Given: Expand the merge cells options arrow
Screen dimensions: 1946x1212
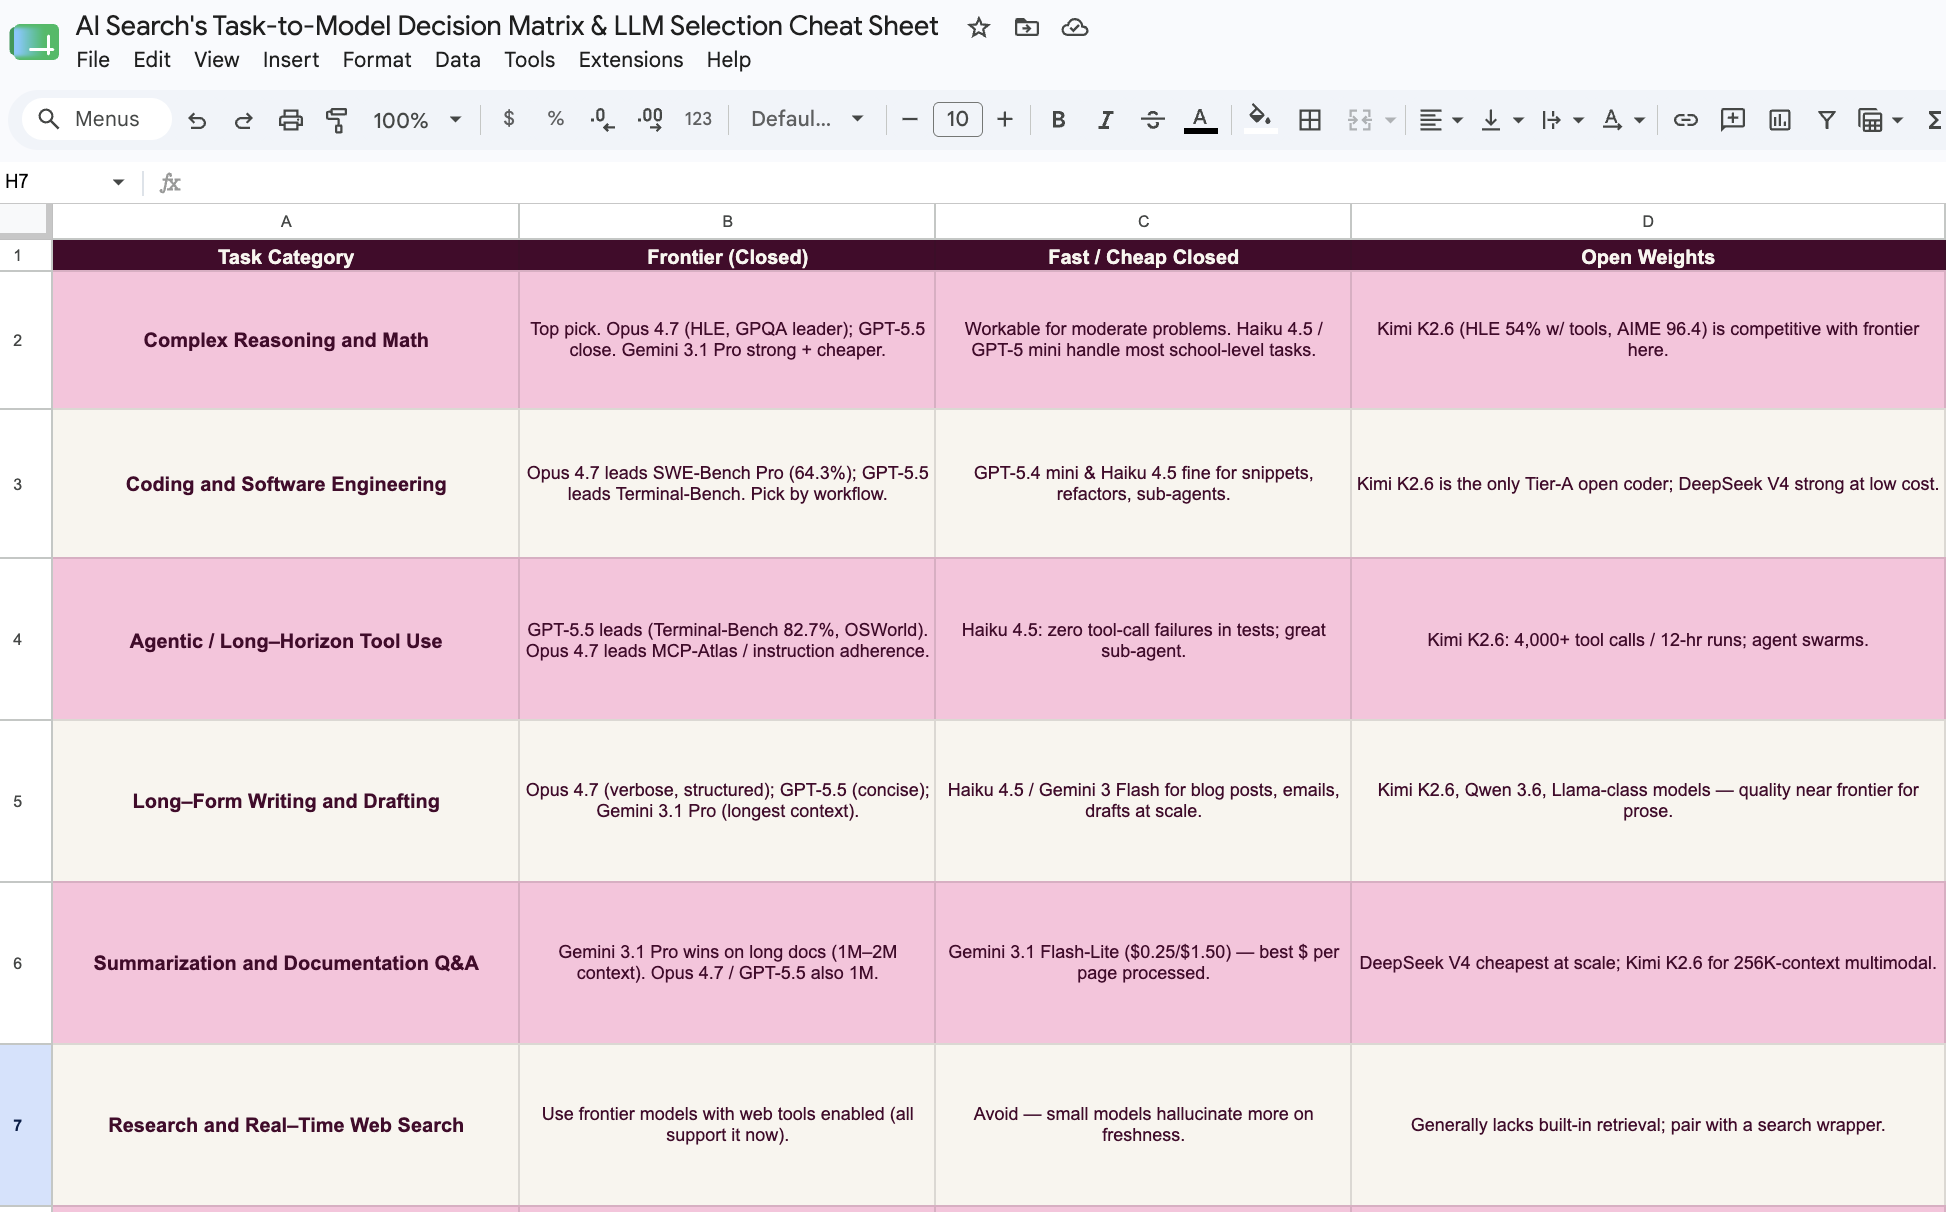Looking at the screenshot, I should coord(1390,120).
